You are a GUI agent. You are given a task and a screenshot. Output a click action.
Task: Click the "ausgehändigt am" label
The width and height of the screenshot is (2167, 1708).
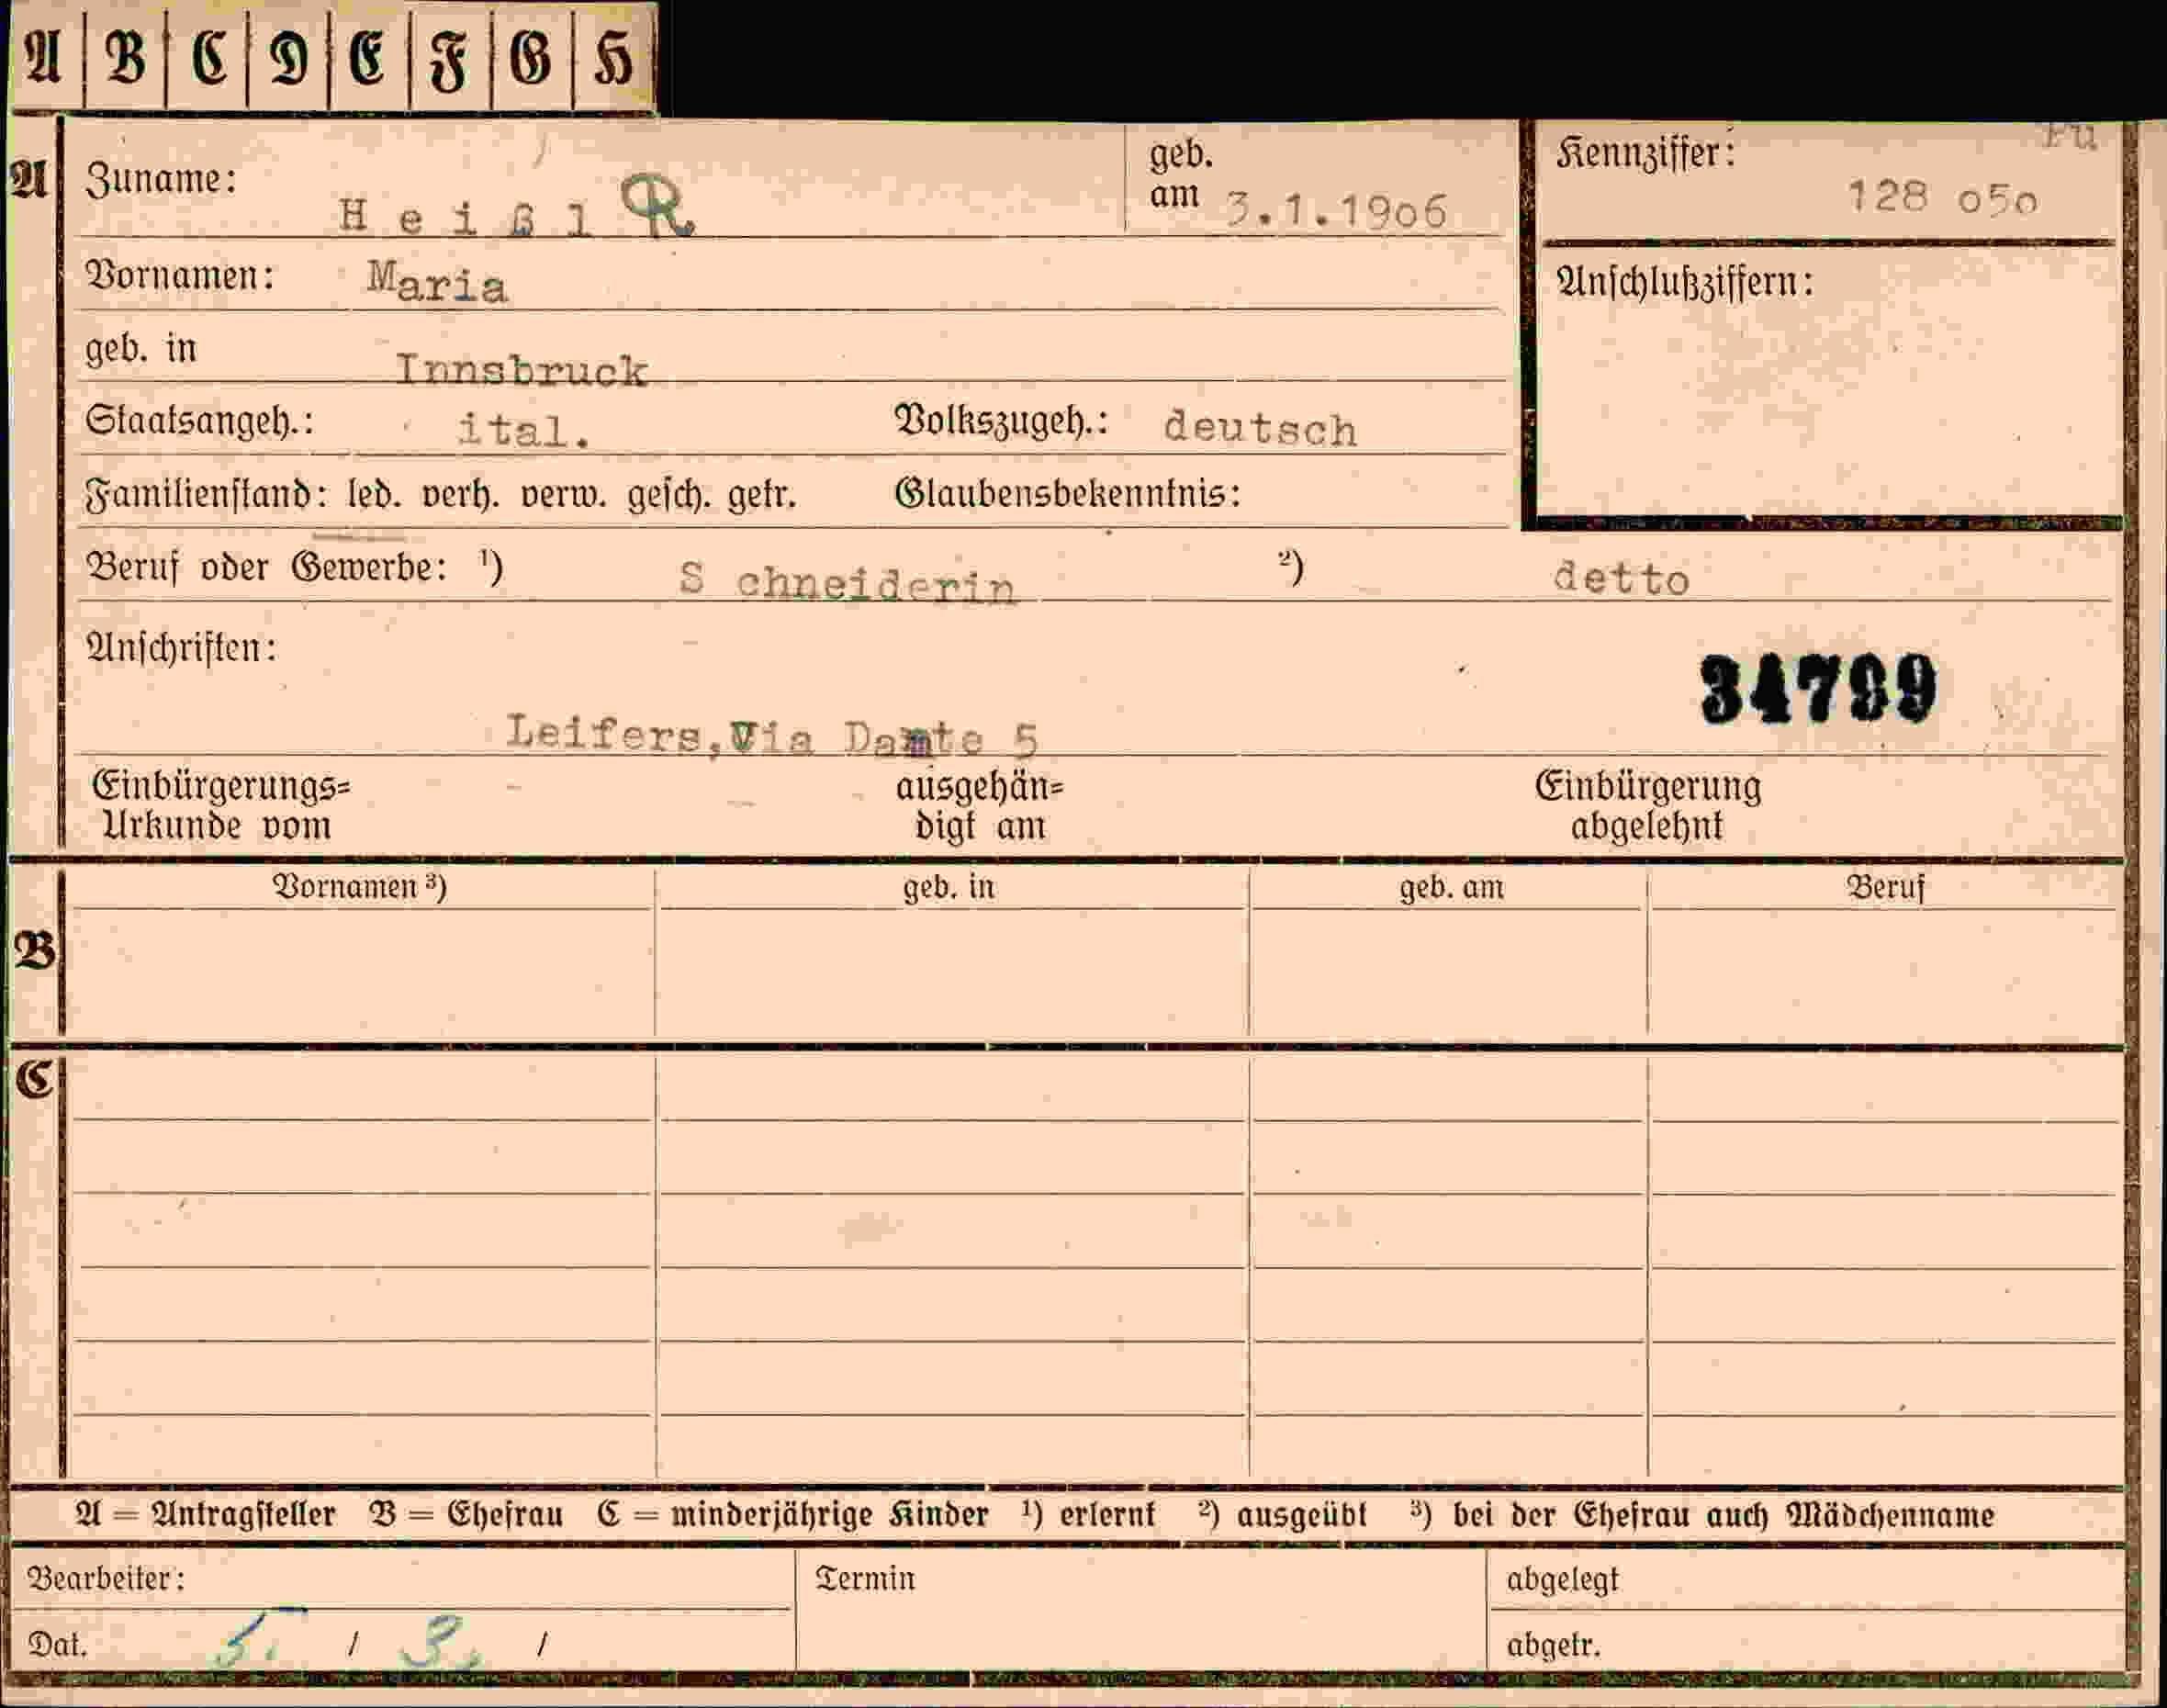(x=980, y=806)
